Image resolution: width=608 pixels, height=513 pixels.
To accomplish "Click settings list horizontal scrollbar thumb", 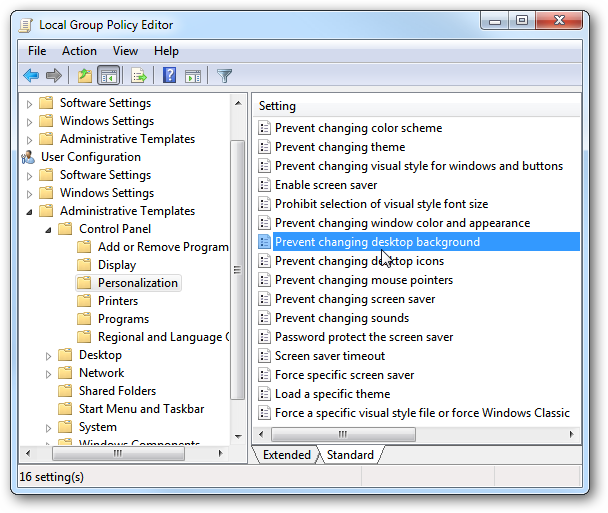I will click(343, 434).
